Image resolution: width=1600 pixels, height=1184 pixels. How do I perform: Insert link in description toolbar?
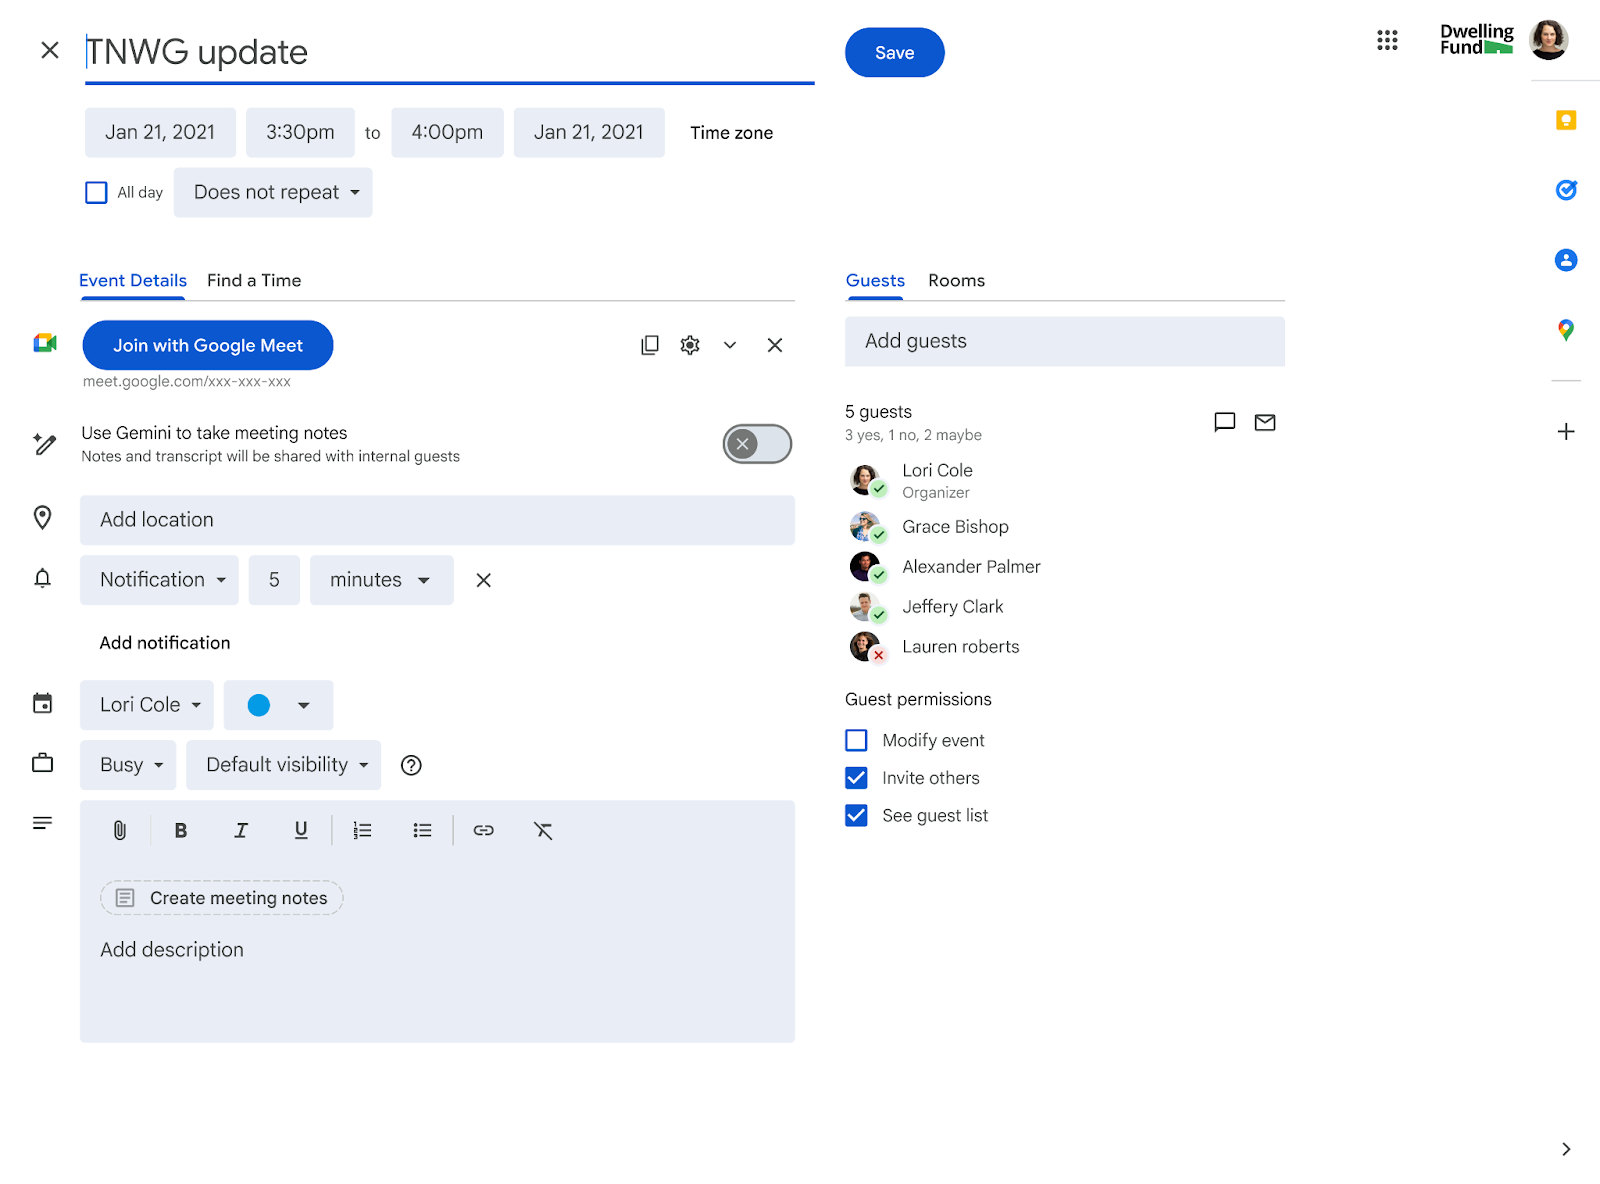coord(484,830)
